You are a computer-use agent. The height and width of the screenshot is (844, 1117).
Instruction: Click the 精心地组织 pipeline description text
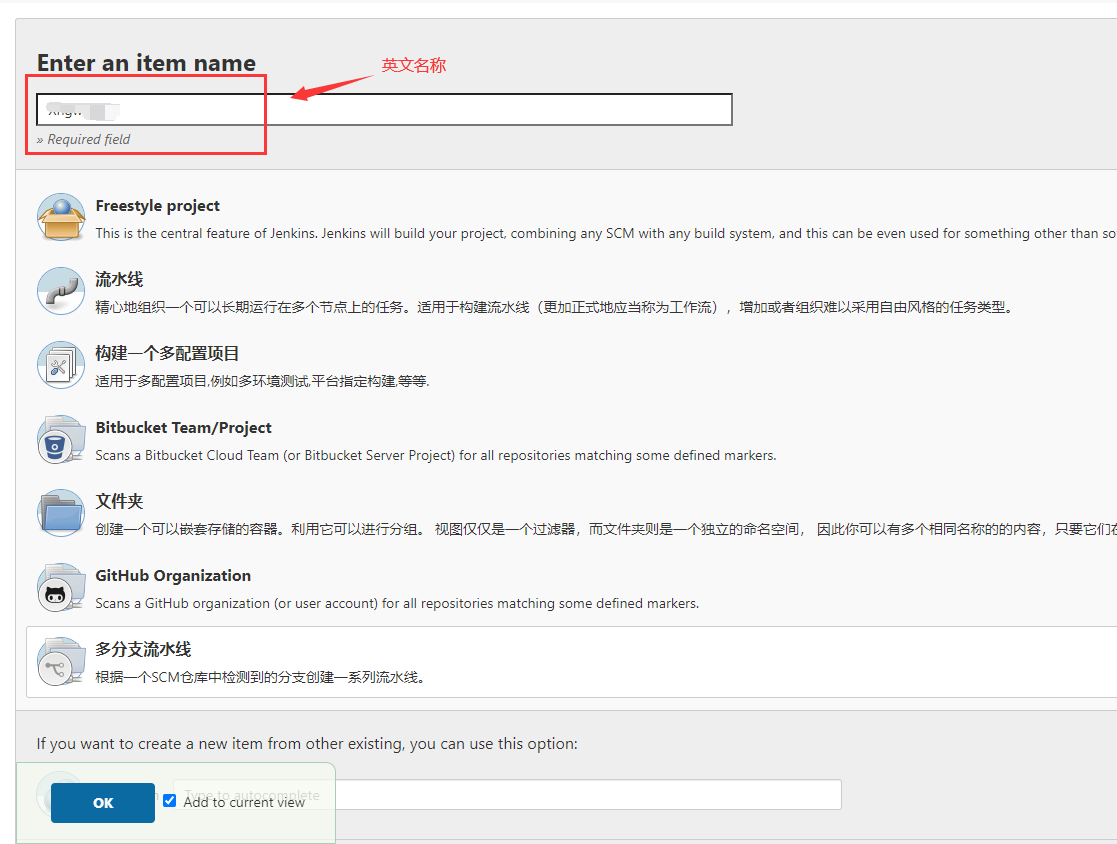click(554, 307)
